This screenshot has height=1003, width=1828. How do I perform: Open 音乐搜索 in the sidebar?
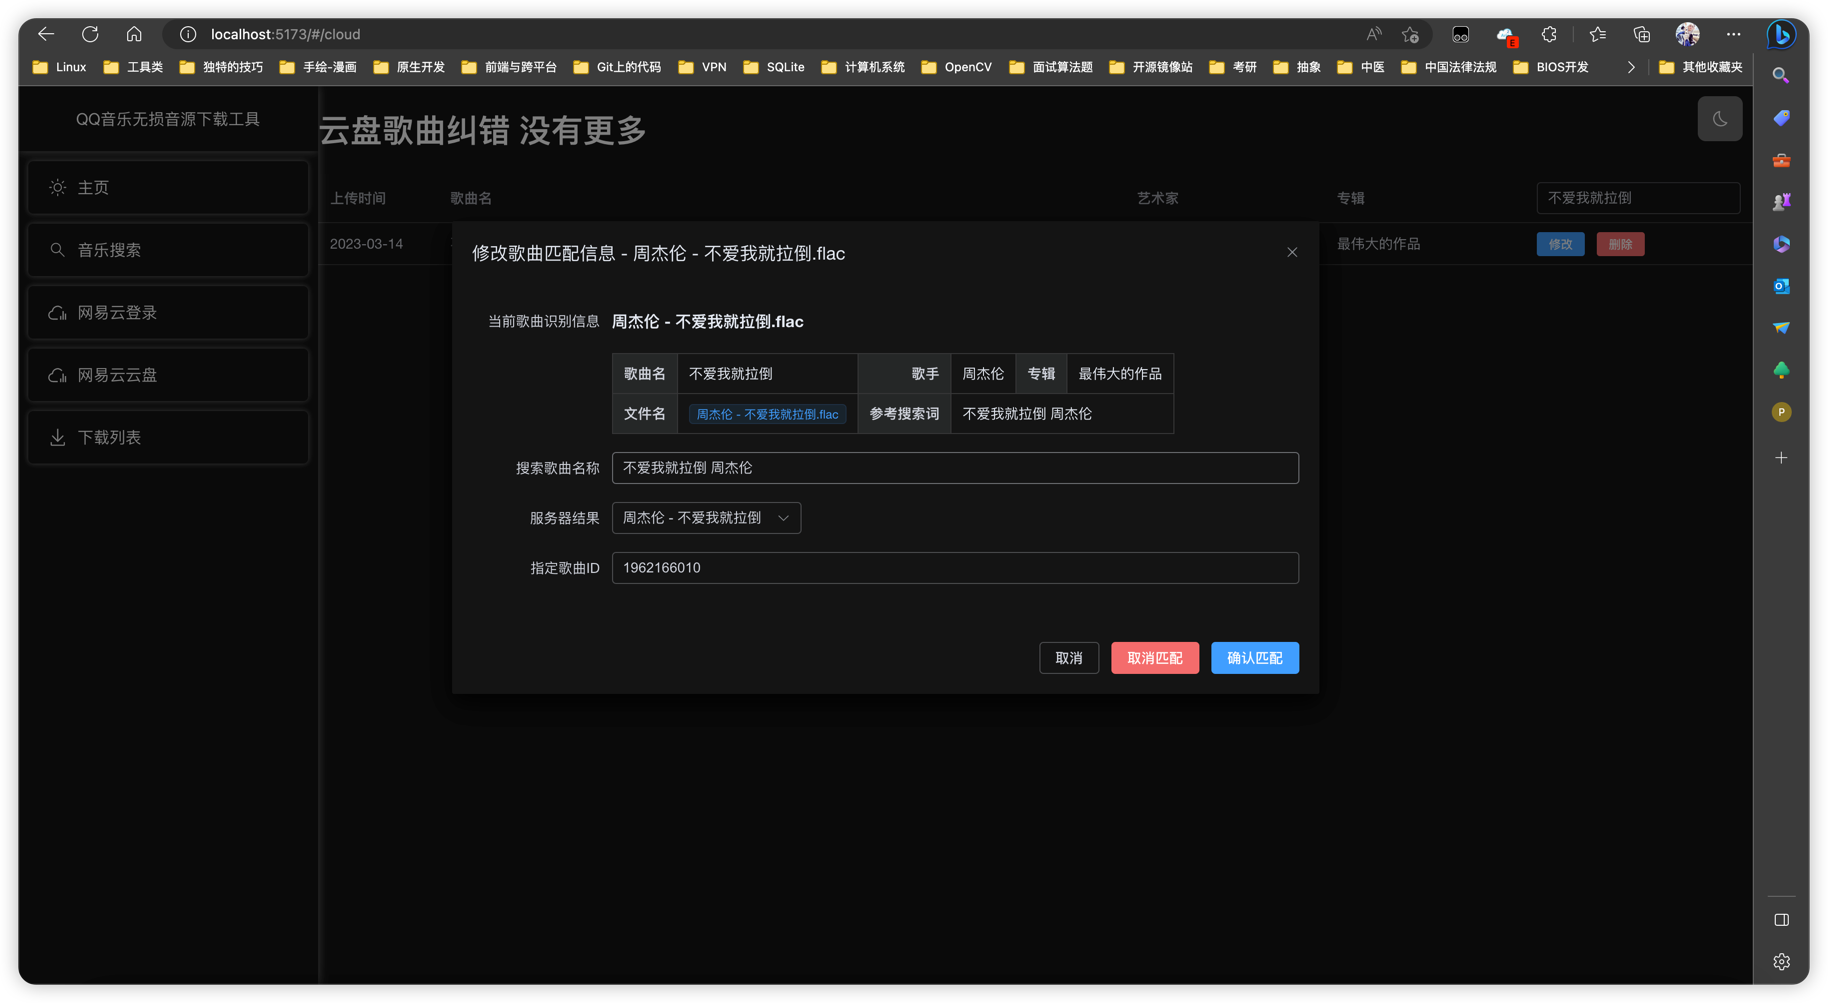pyautogui.click(x=168, y=250)
